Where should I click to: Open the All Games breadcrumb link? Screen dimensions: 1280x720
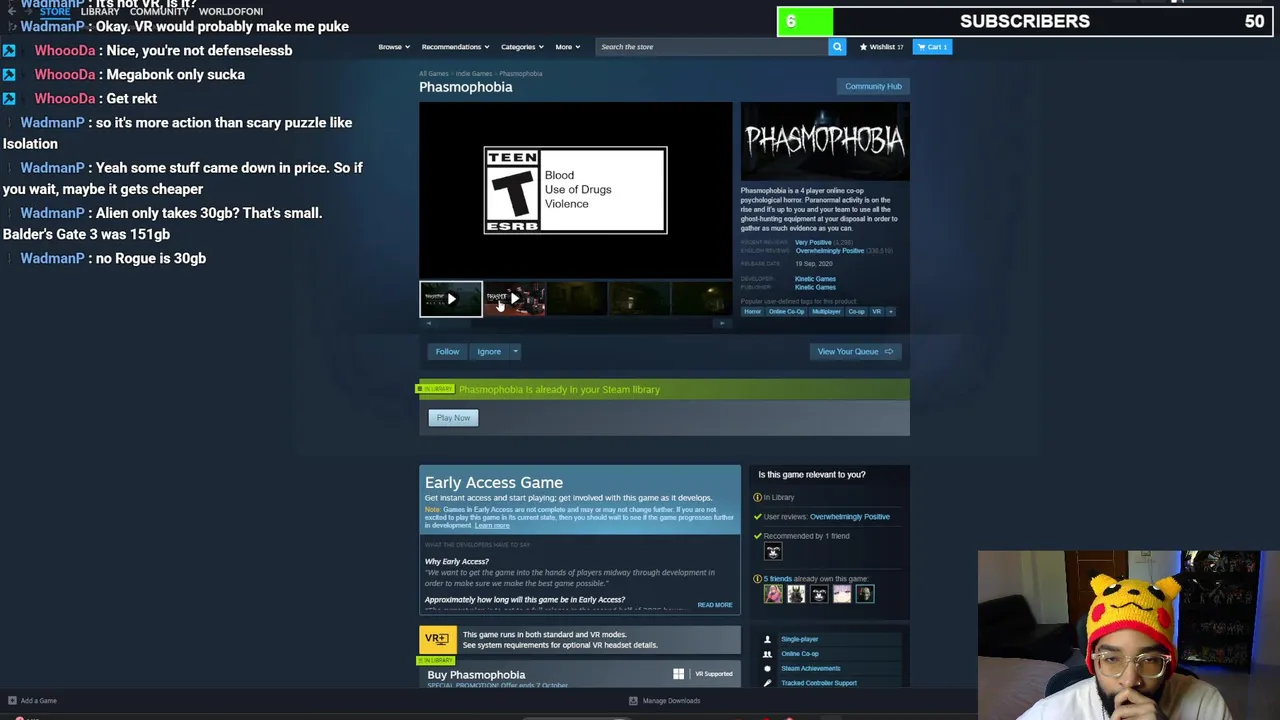(434, 74)
